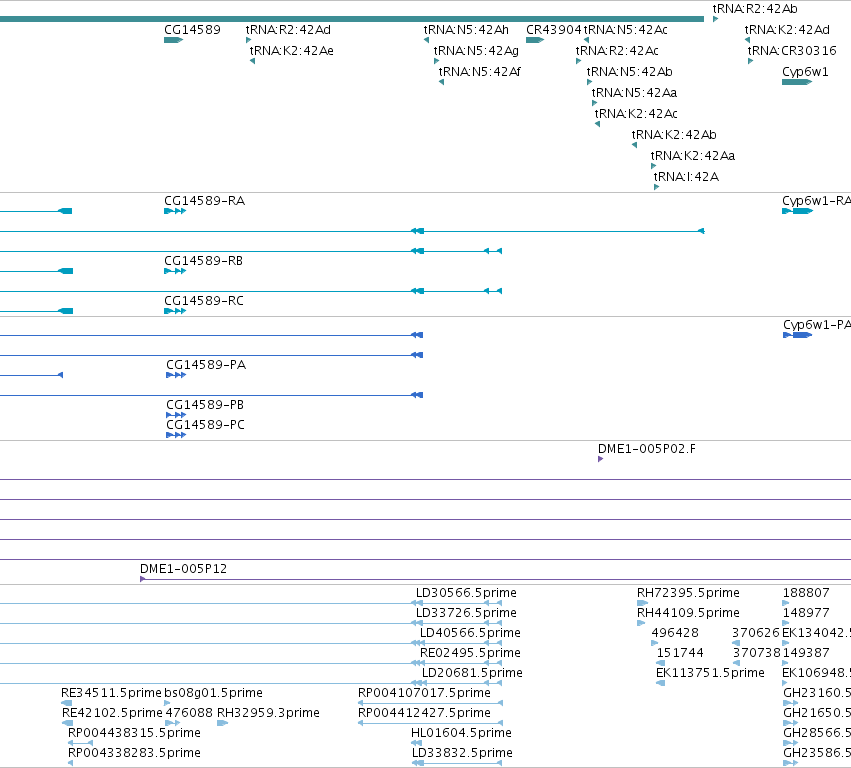The height and width of the screenshot is (768, 851).
Task: Select the CG14589-RB transcript glyph
Action: [x=175, y=271]
